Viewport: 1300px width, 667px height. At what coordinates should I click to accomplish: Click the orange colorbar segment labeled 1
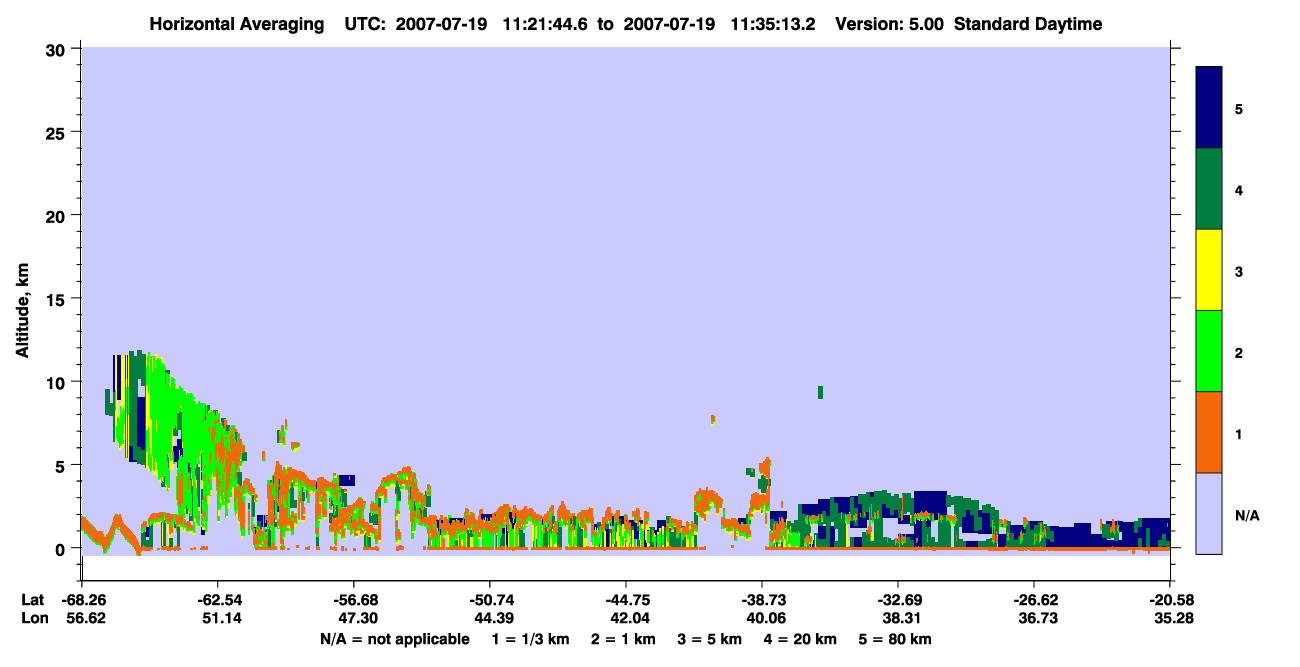pos(1209,432)
